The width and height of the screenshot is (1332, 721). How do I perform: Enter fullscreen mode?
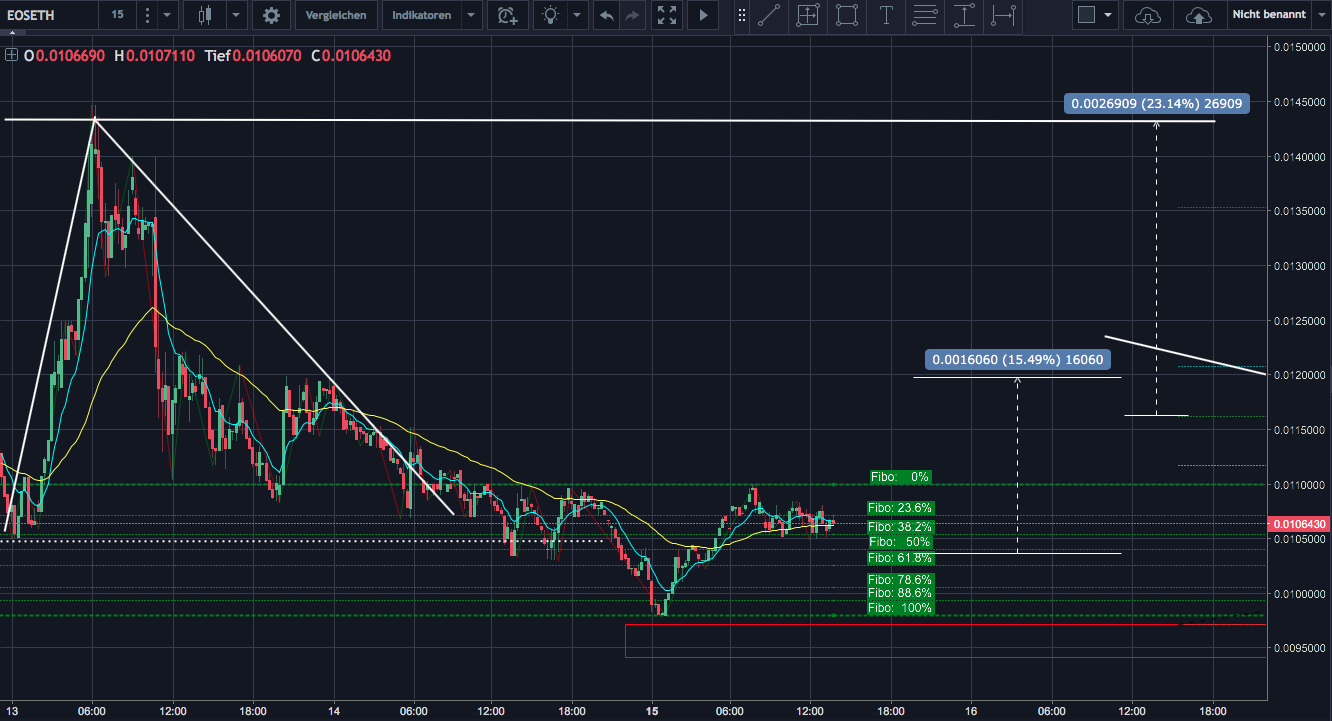pyautogui.click(x=666, y=15)
